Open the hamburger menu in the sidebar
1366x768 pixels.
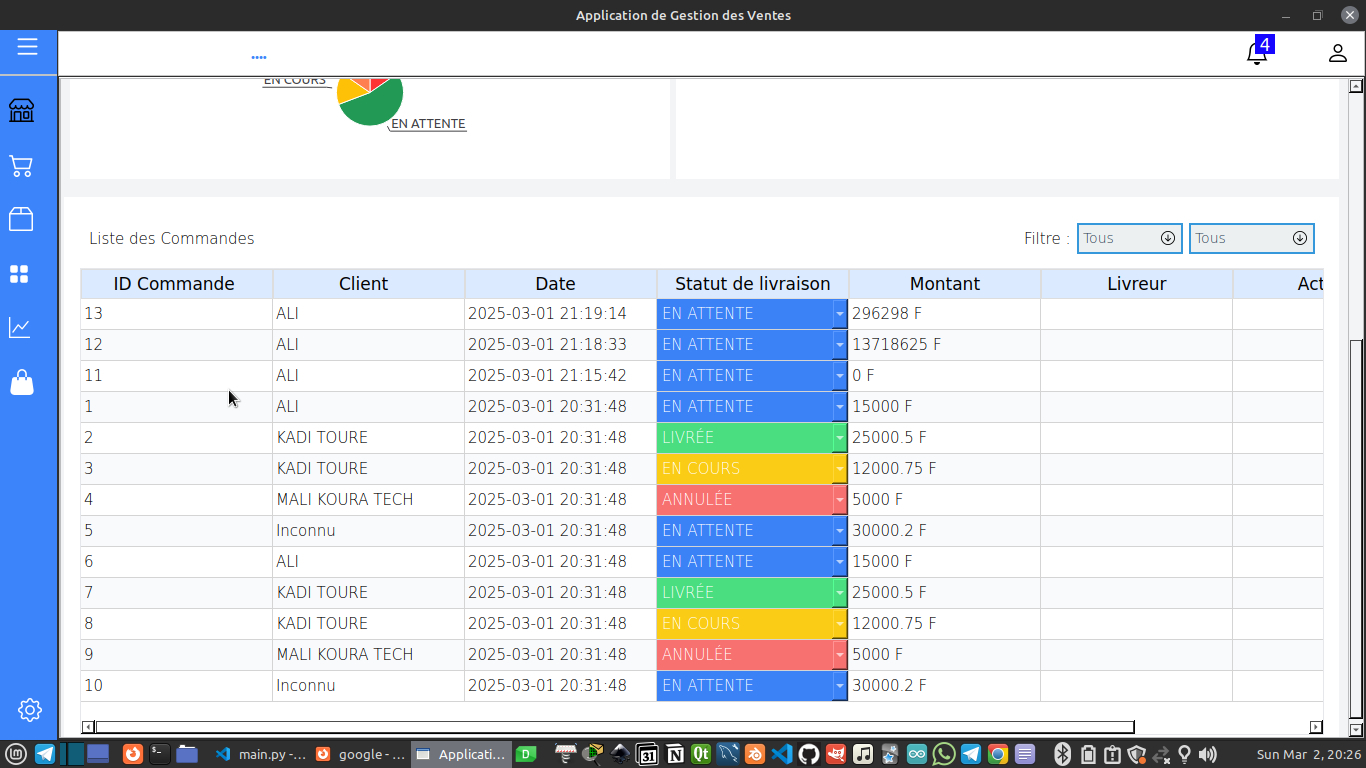(27, 47)
